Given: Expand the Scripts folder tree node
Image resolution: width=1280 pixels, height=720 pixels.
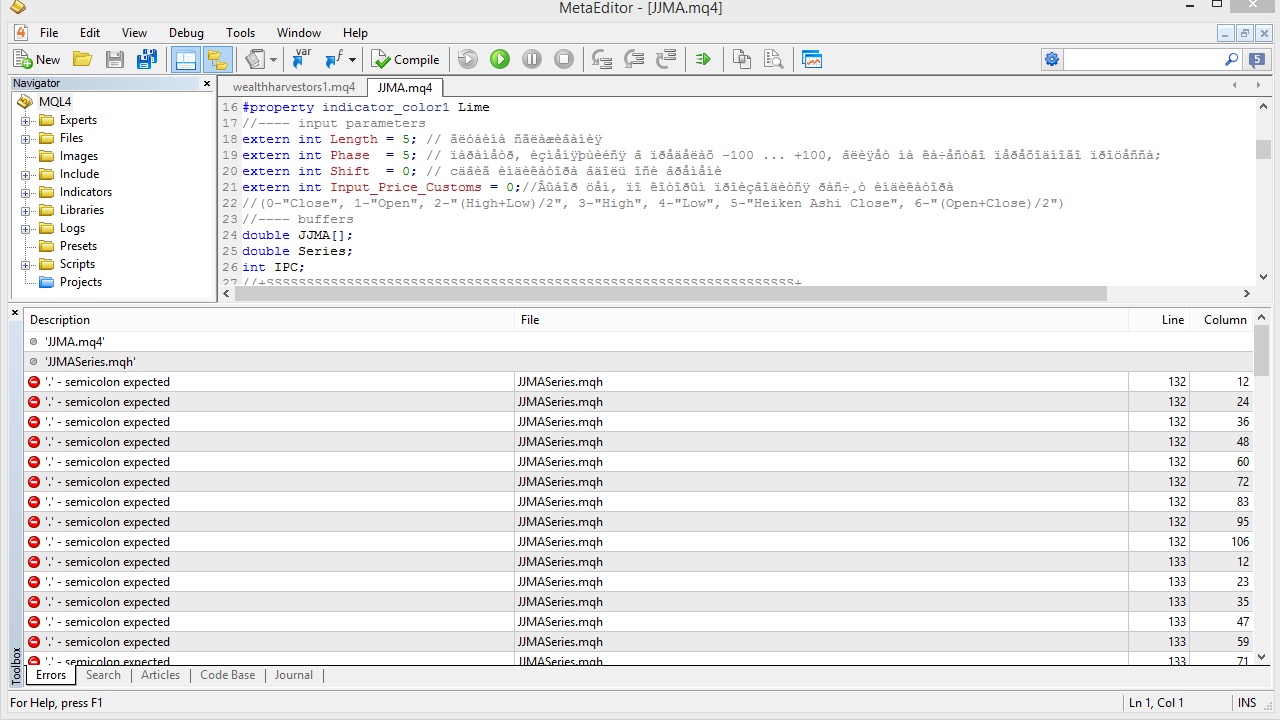Looking at the screenshot, I should 26,264.
